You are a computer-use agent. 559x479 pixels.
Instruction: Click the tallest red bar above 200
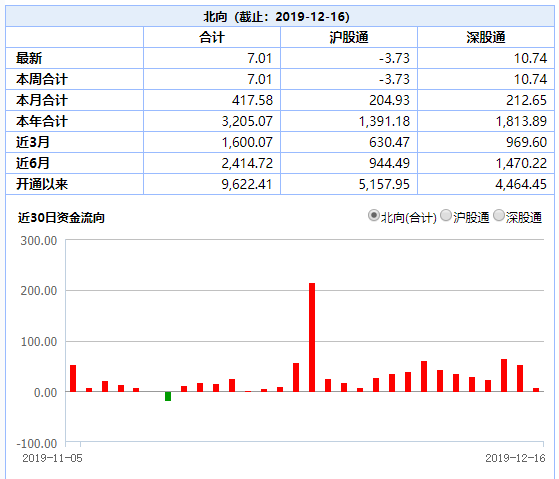(x=312, y=337)
